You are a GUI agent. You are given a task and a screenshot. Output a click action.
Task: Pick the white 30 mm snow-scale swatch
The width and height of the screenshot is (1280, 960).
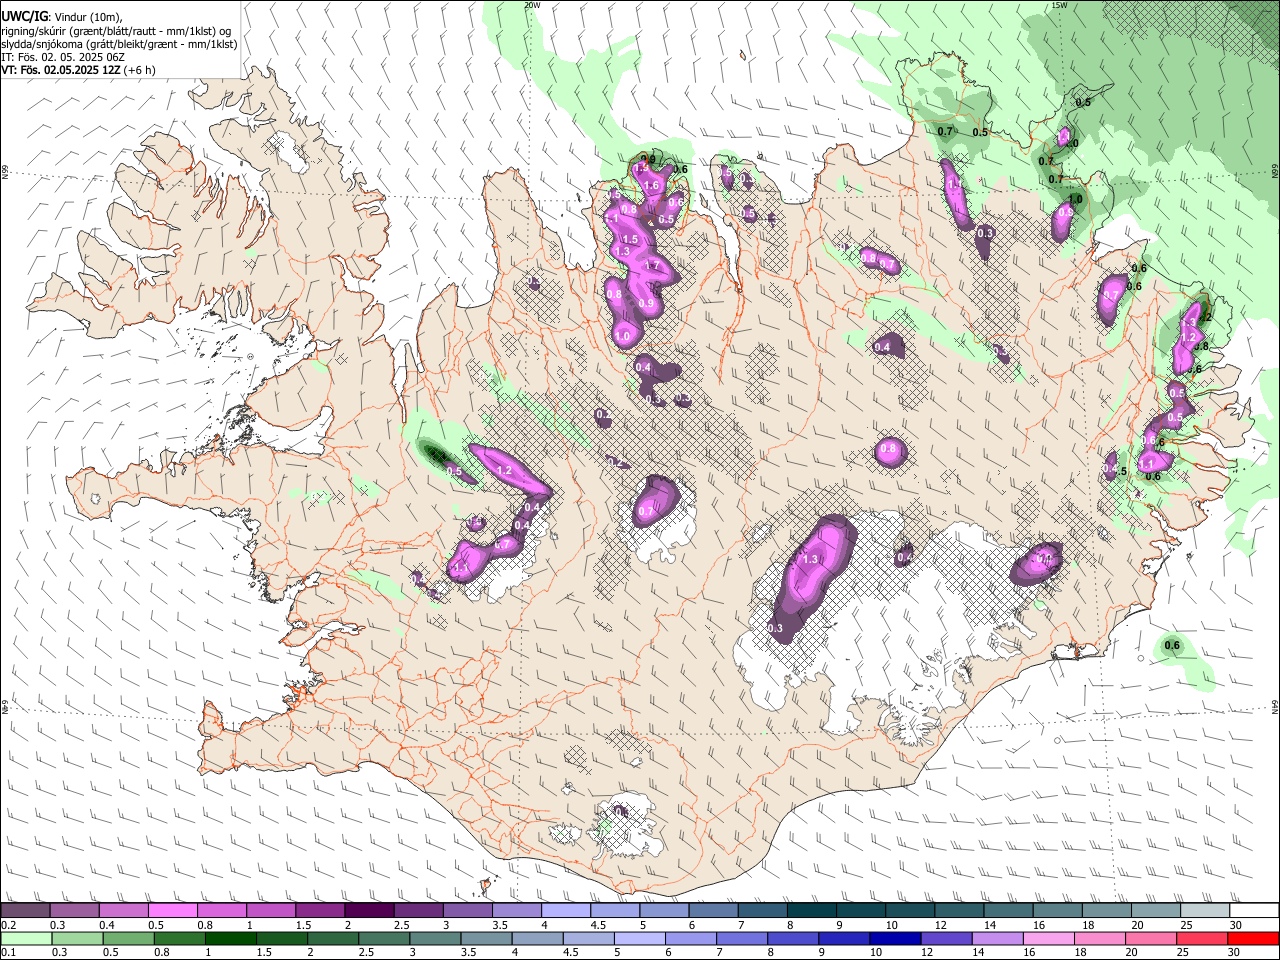click(1254, 911)
